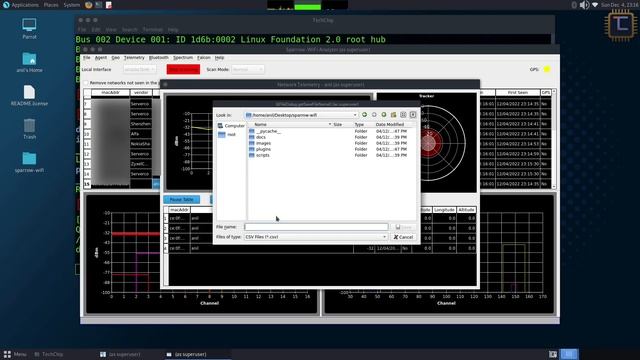The height and width of the screenshot is (360, 640).
Task: Open Parrot computer desktop icon
Action: (29, 29)
